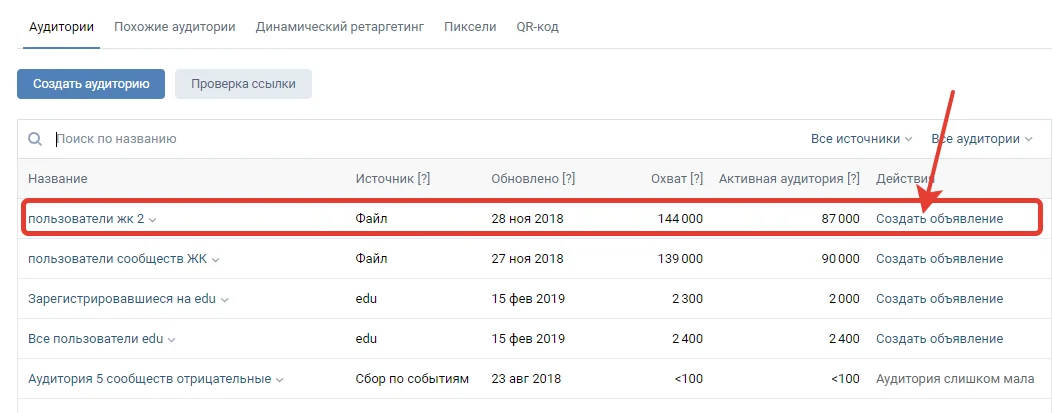Show the Обновлено column help hint [?]
The image size is (1053, 413).
coord(568,179)
